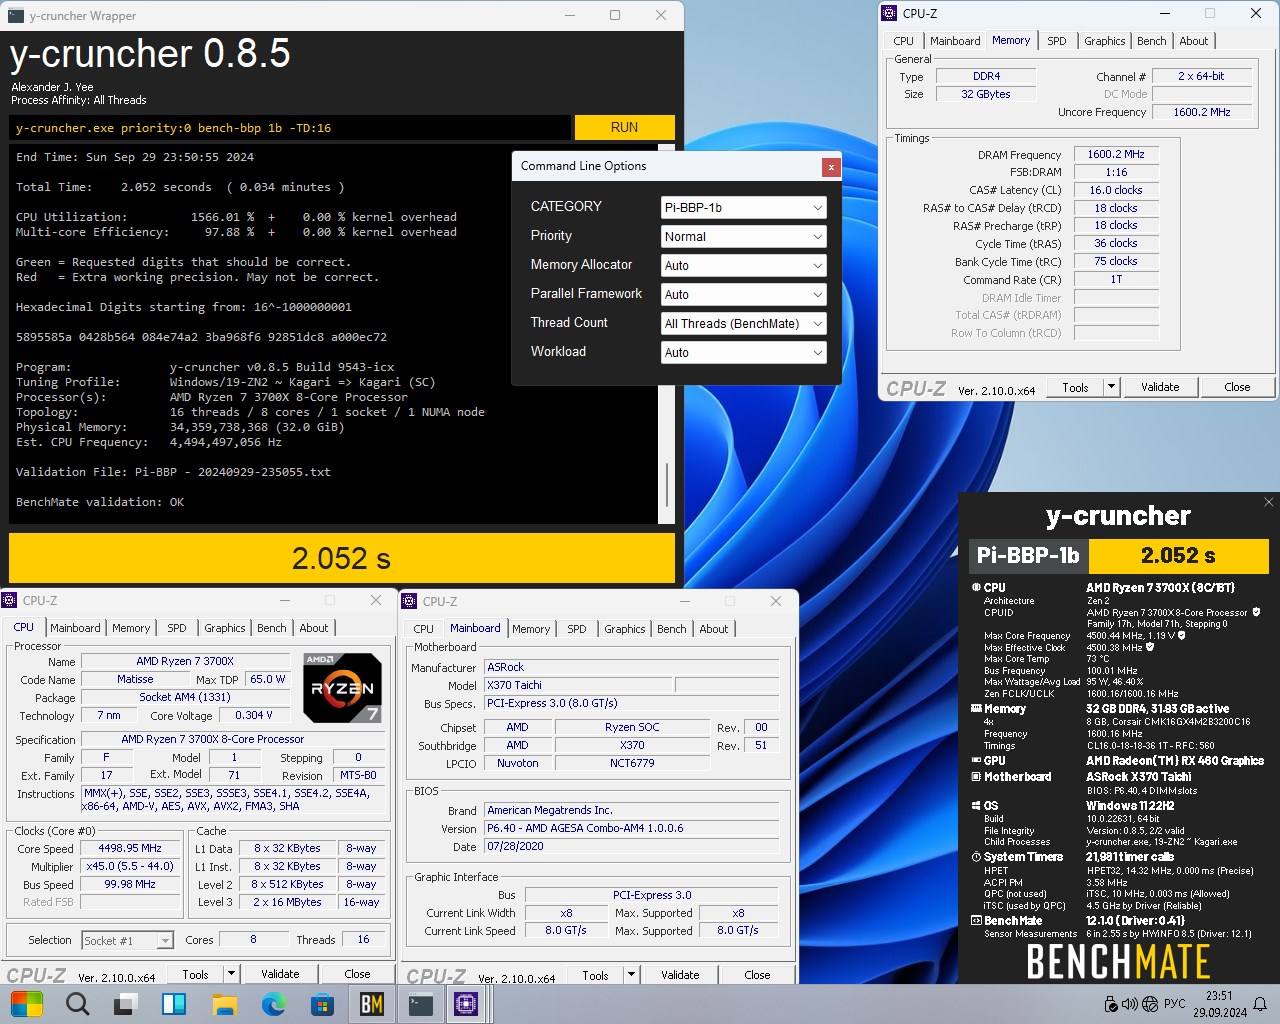1280x1024 pixels.
Task: Select Mainboard tab in CPU-Z CPU window
Action: [x=75, y=628]
